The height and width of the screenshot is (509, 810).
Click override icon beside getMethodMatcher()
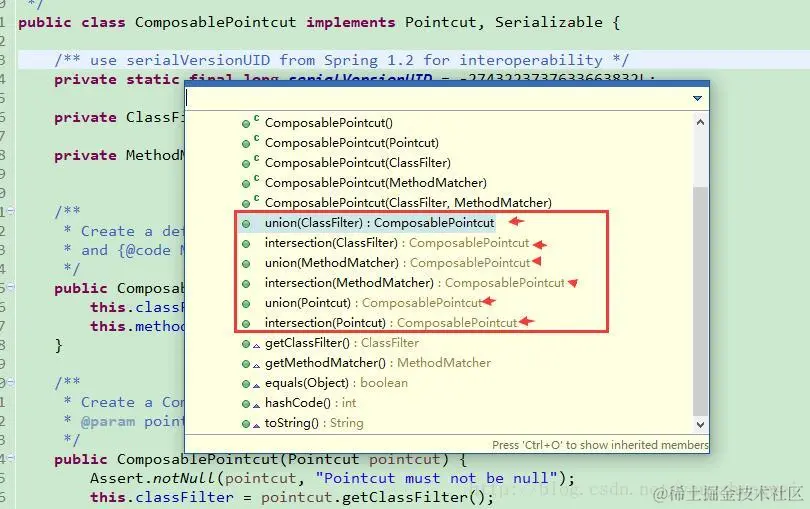(256, 366)
